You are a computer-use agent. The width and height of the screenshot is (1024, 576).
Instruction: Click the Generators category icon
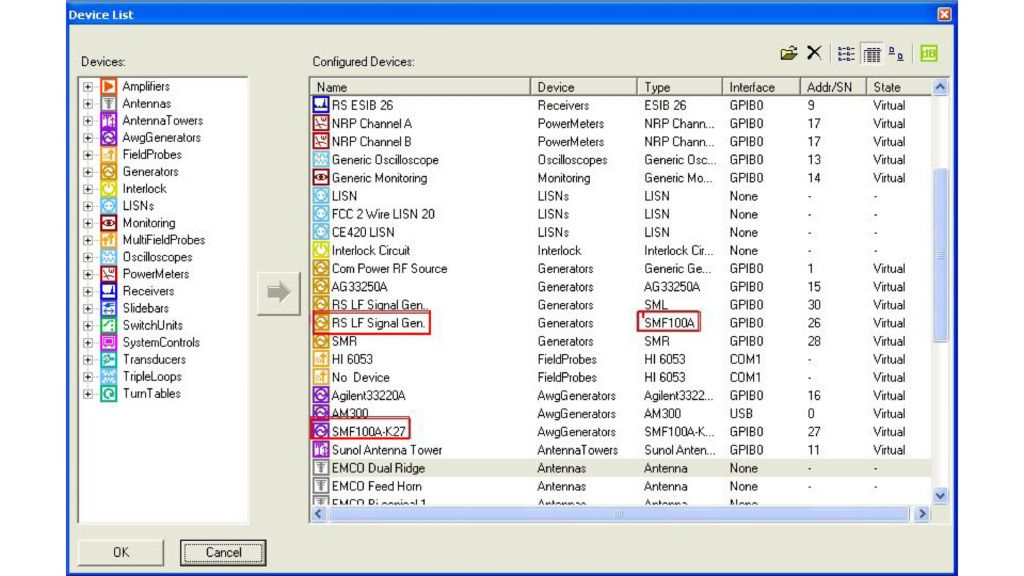[x=108, y=171]
